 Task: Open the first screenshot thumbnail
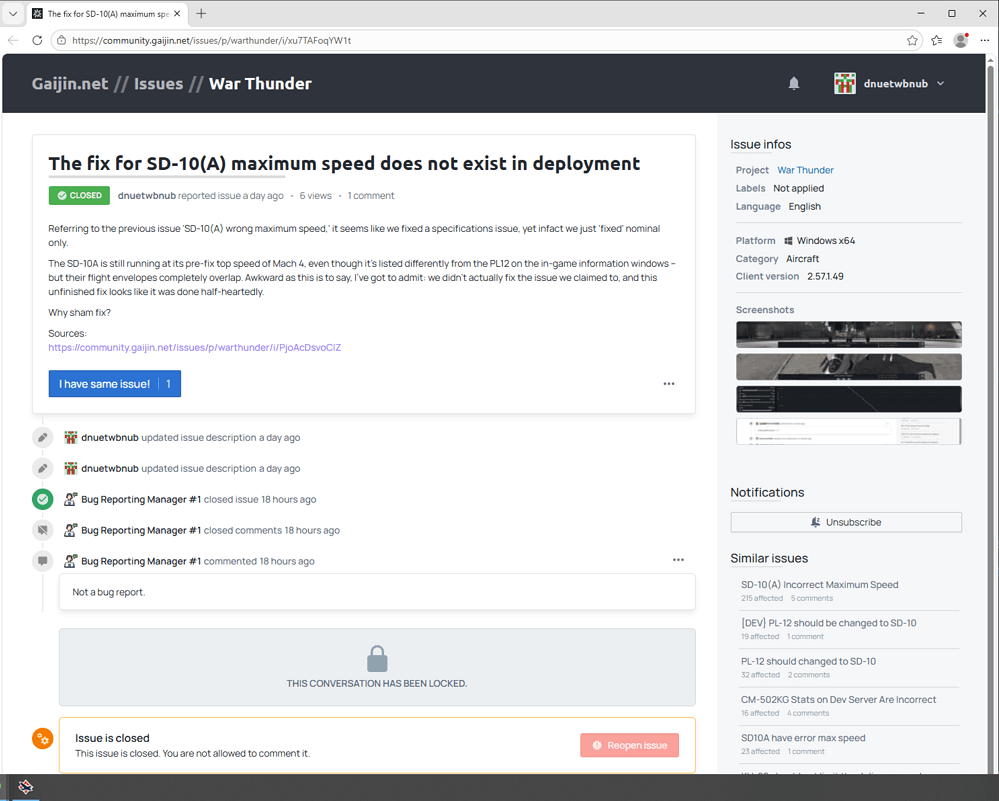[848, 335]
